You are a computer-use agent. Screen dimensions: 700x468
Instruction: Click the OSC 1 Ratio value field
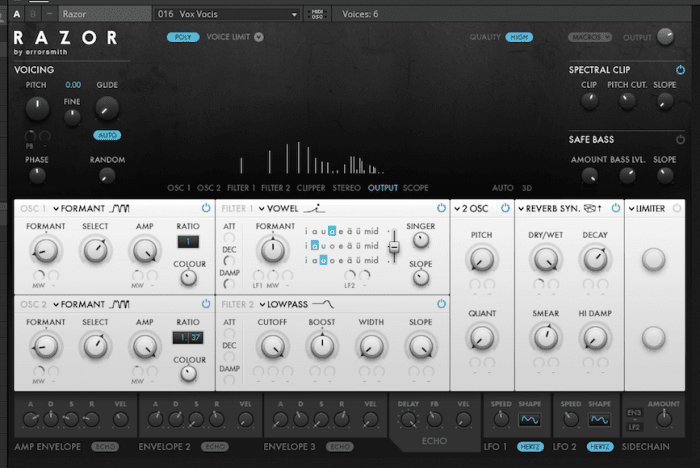pyautogui.click(x=188, y=242)
